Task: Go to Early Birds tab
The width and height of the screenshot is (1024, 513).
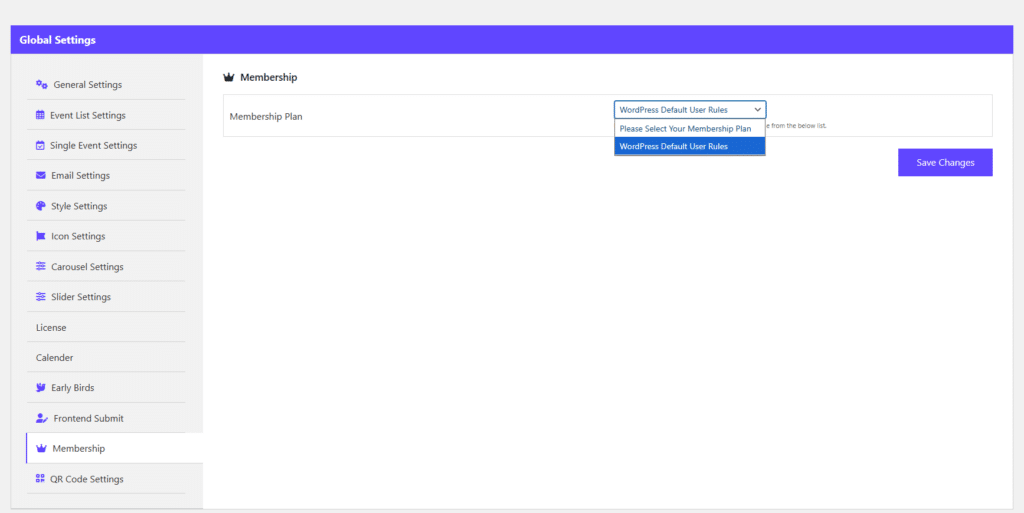Action: [106, 388]
